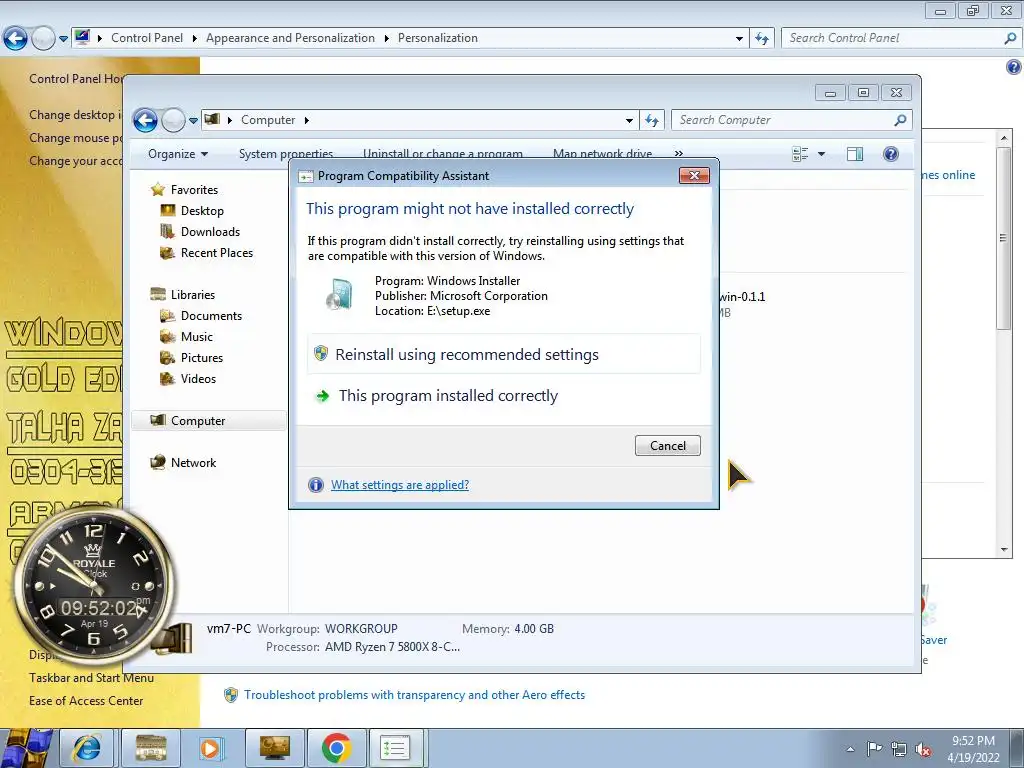Choose Reinstall using recommended settings
The height and width of the screenshot is (768, 1024).
point(504,355)
